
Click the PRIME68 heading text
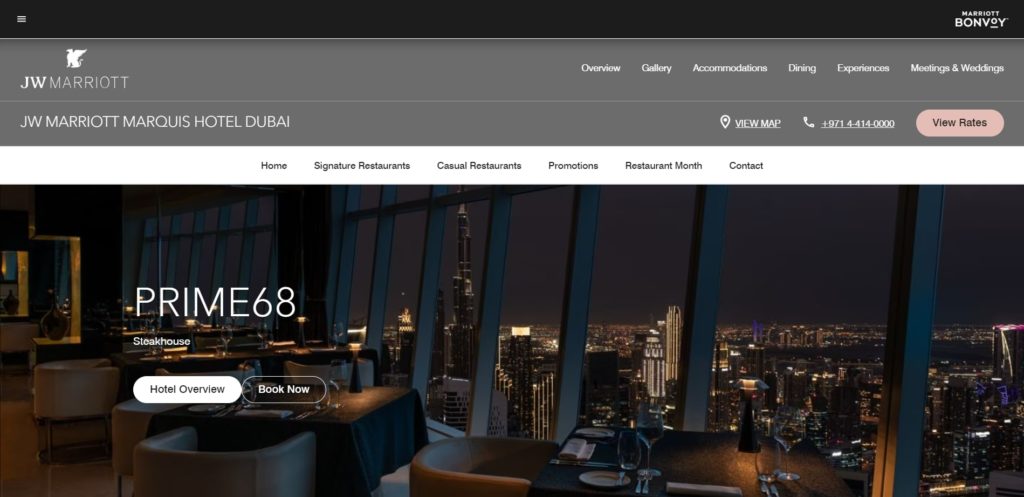point(215,302)
